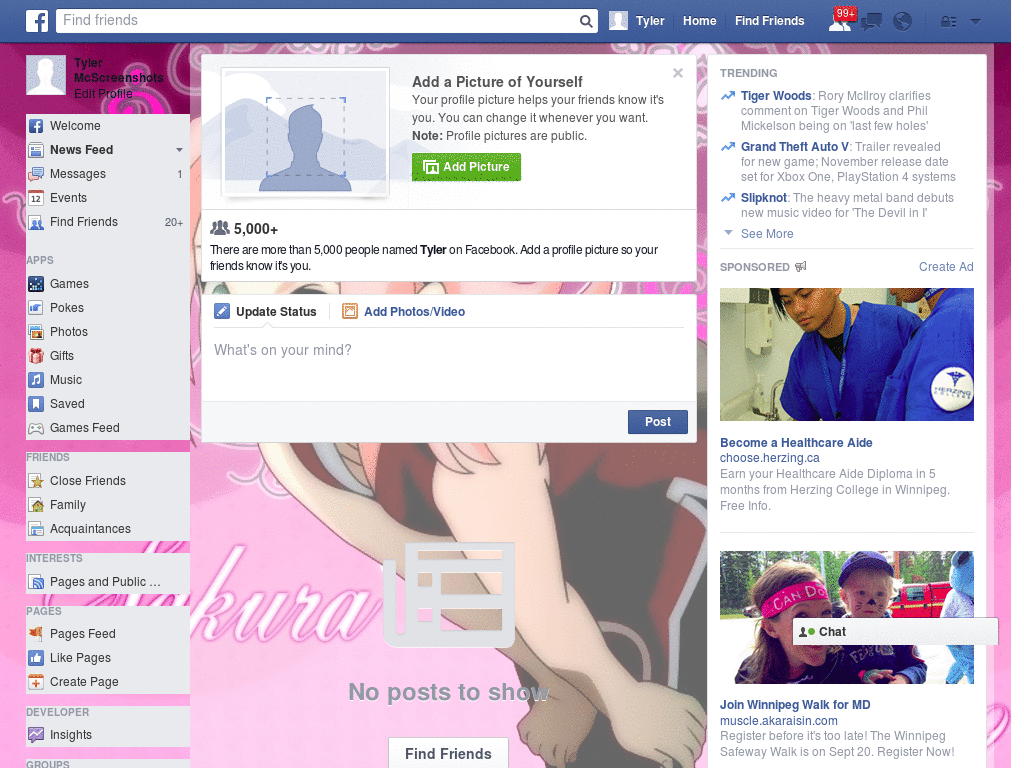Open account settings dropdown arrow
1024x768 pixels.
pos(976,22)
